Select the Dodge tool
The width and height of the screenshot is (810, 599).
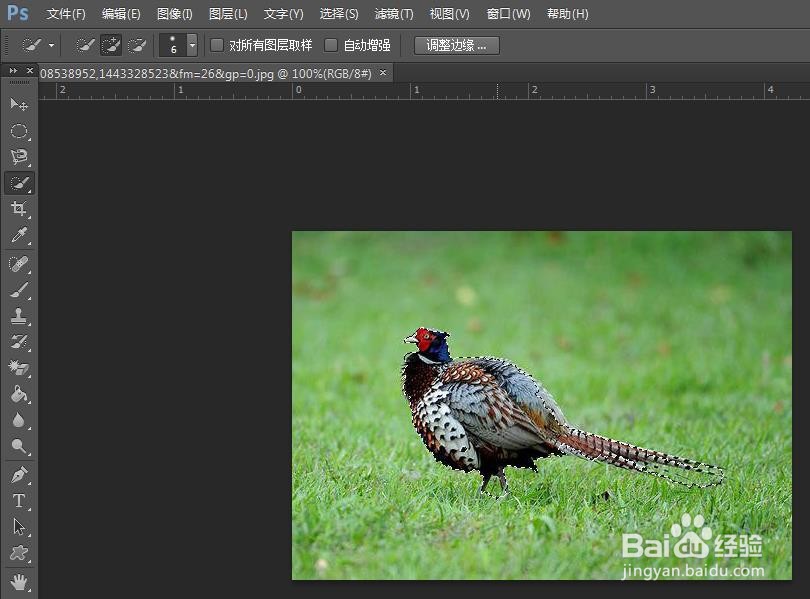[x=19, y=446]
